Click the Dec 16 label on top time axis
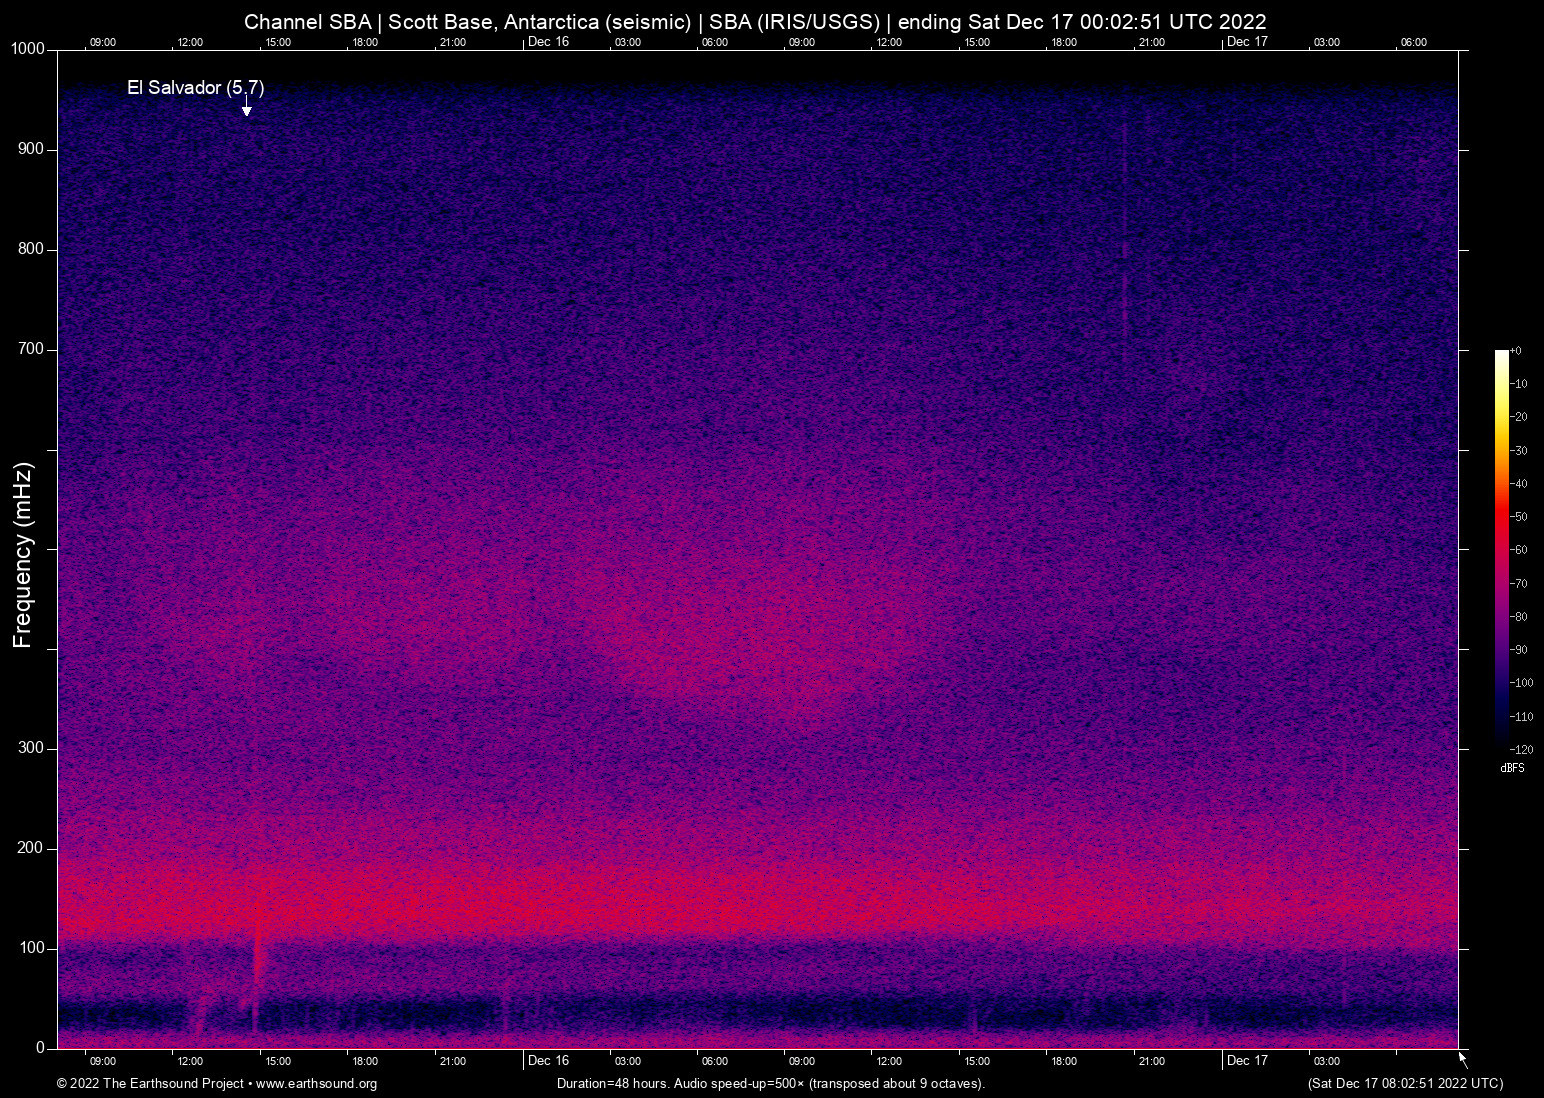The image size is (1544, 1098). tap(548, 41)
